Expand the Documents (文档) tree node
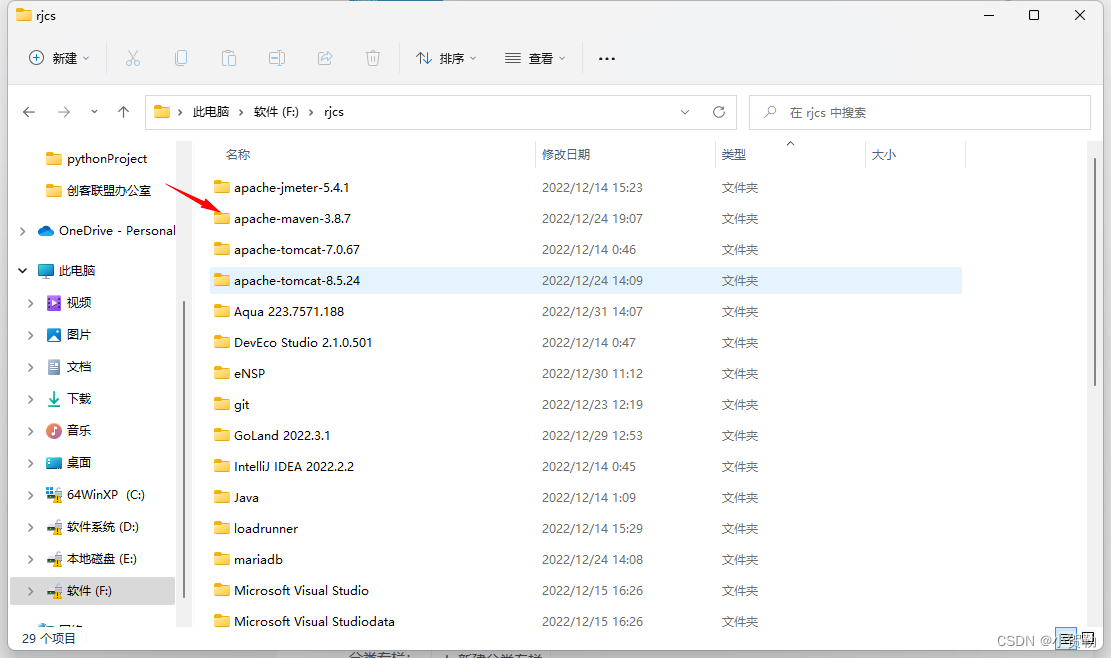1111x658 pixels. pyautogui.click(x=30, y=367)
